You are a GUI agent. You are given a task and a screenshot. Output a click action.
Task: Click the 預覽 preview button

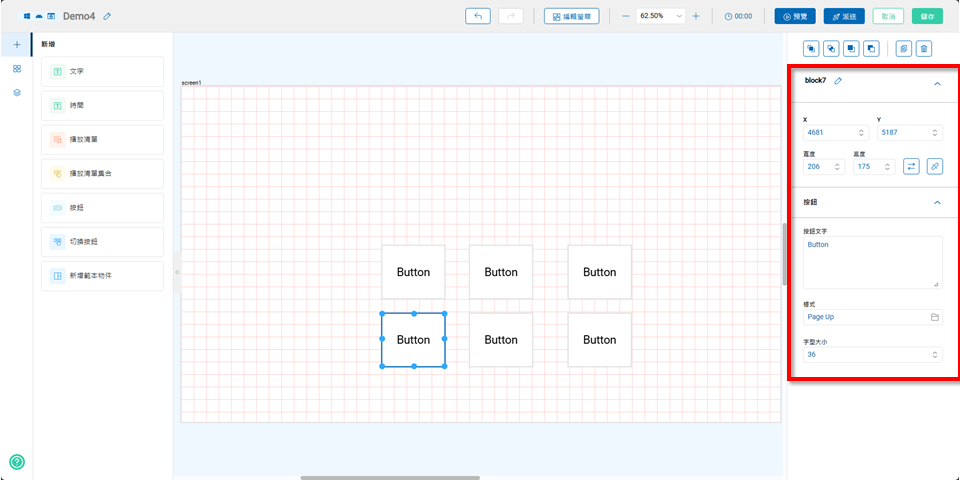795,16
